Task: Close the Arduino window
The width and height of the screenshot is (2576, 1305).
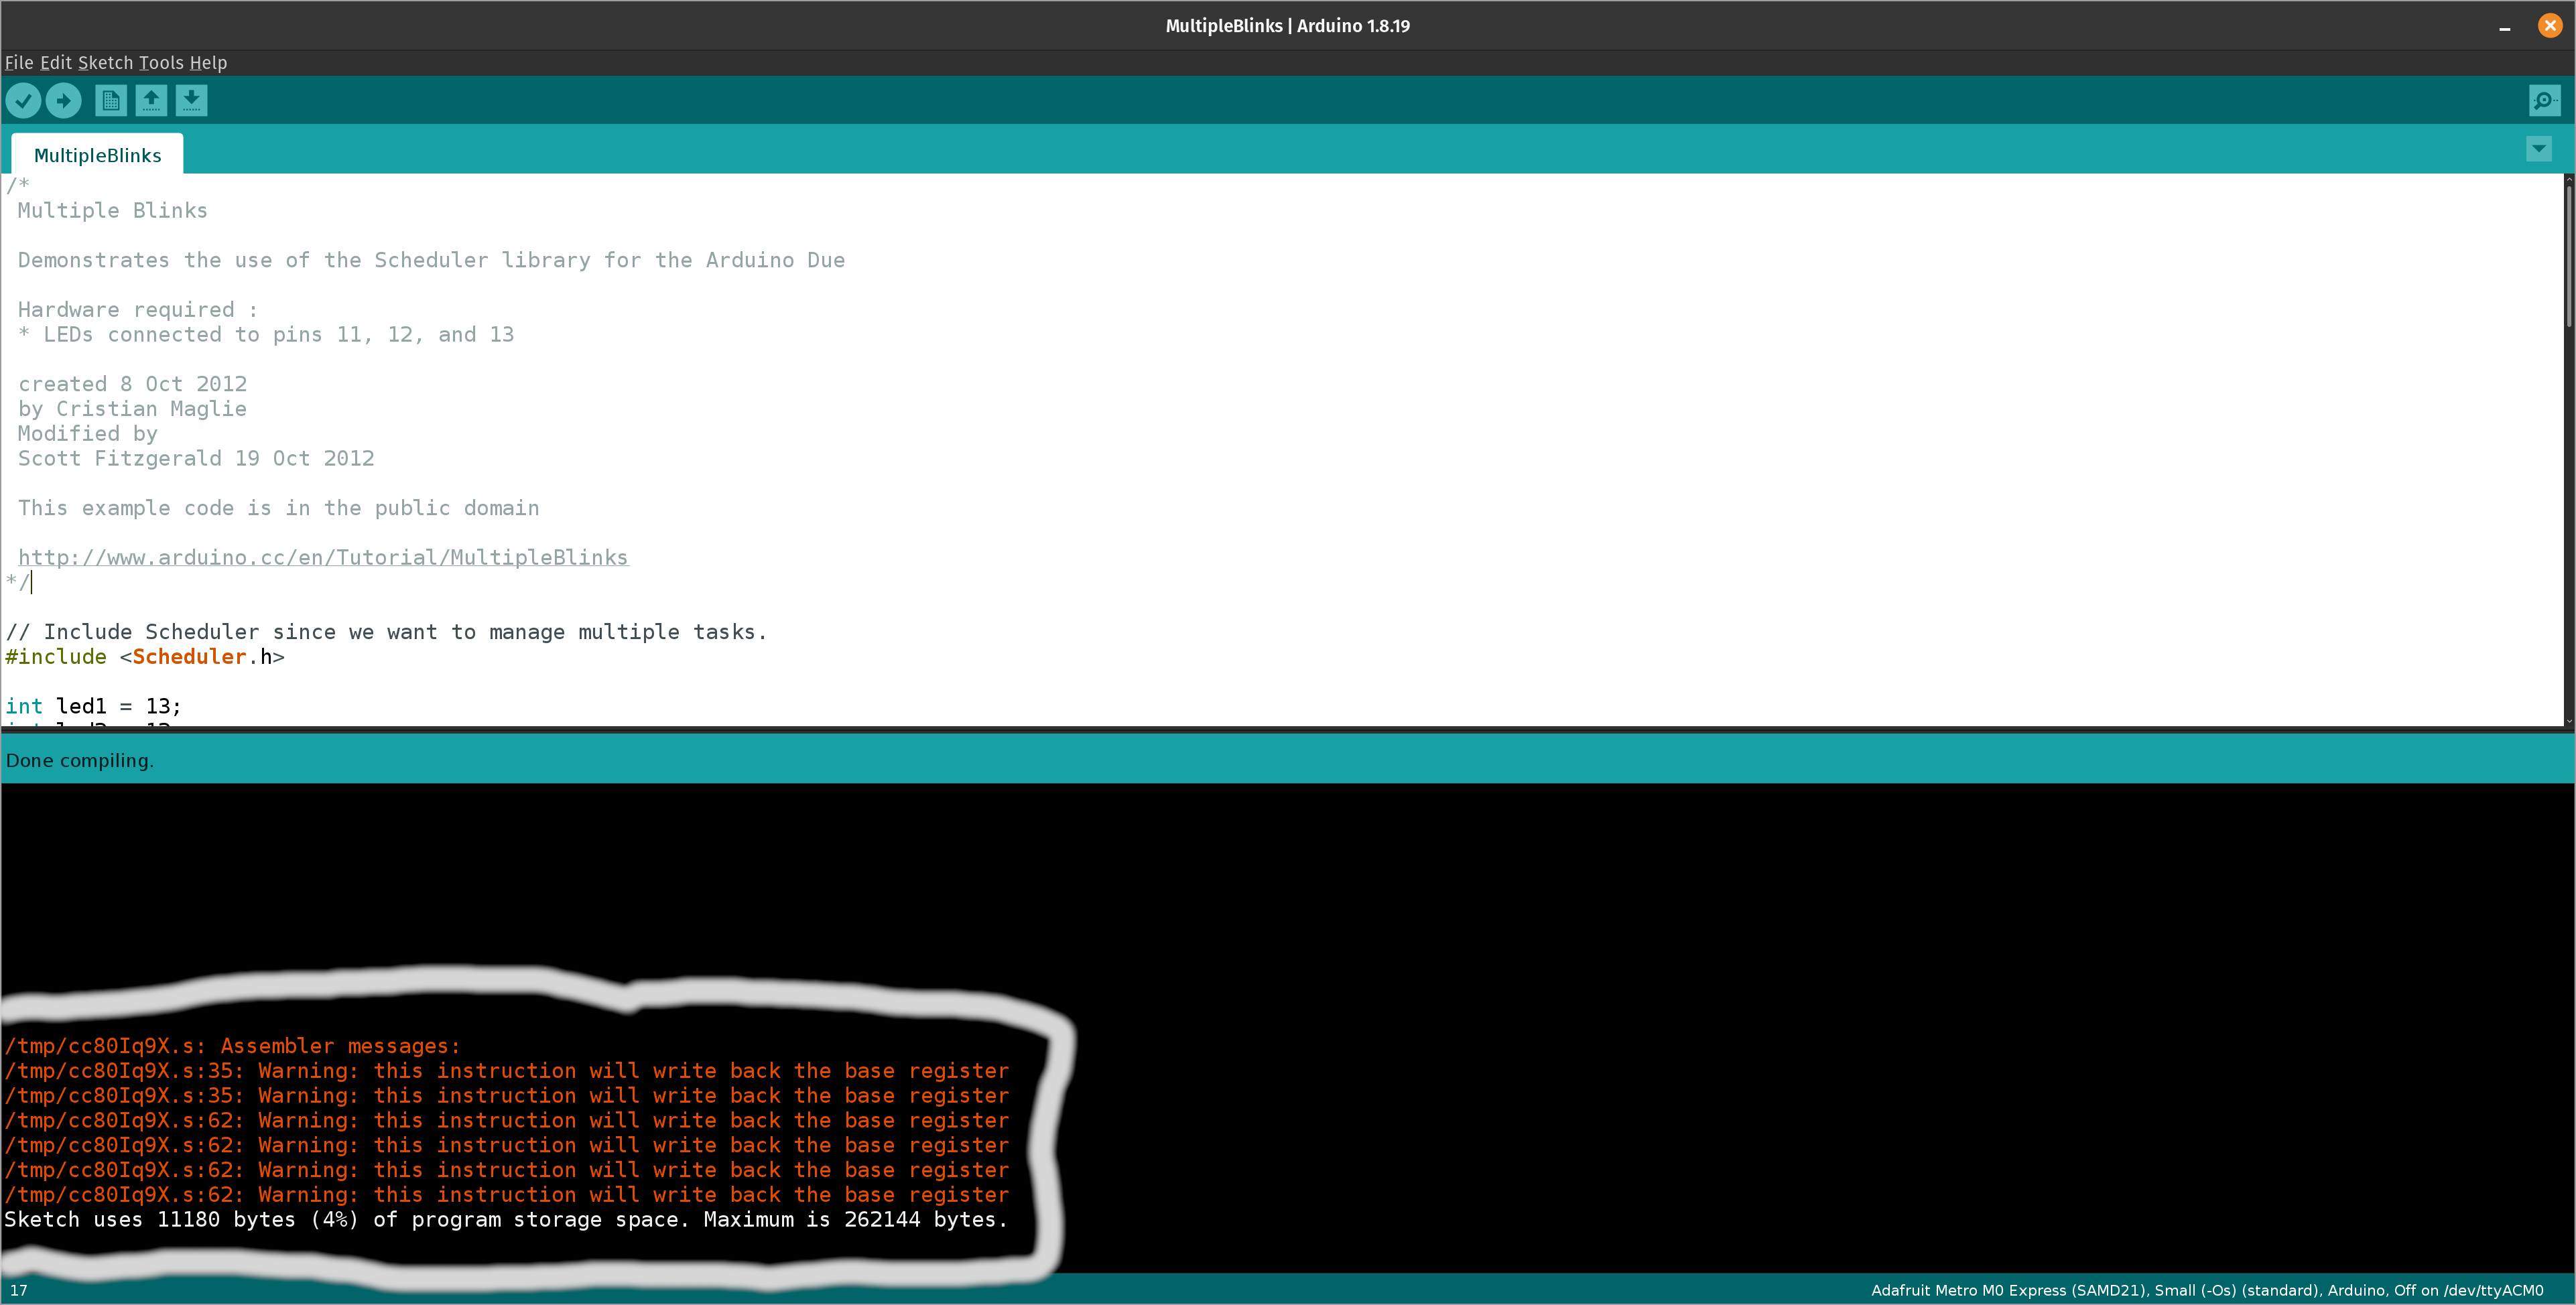Action: coord(2550,26)
